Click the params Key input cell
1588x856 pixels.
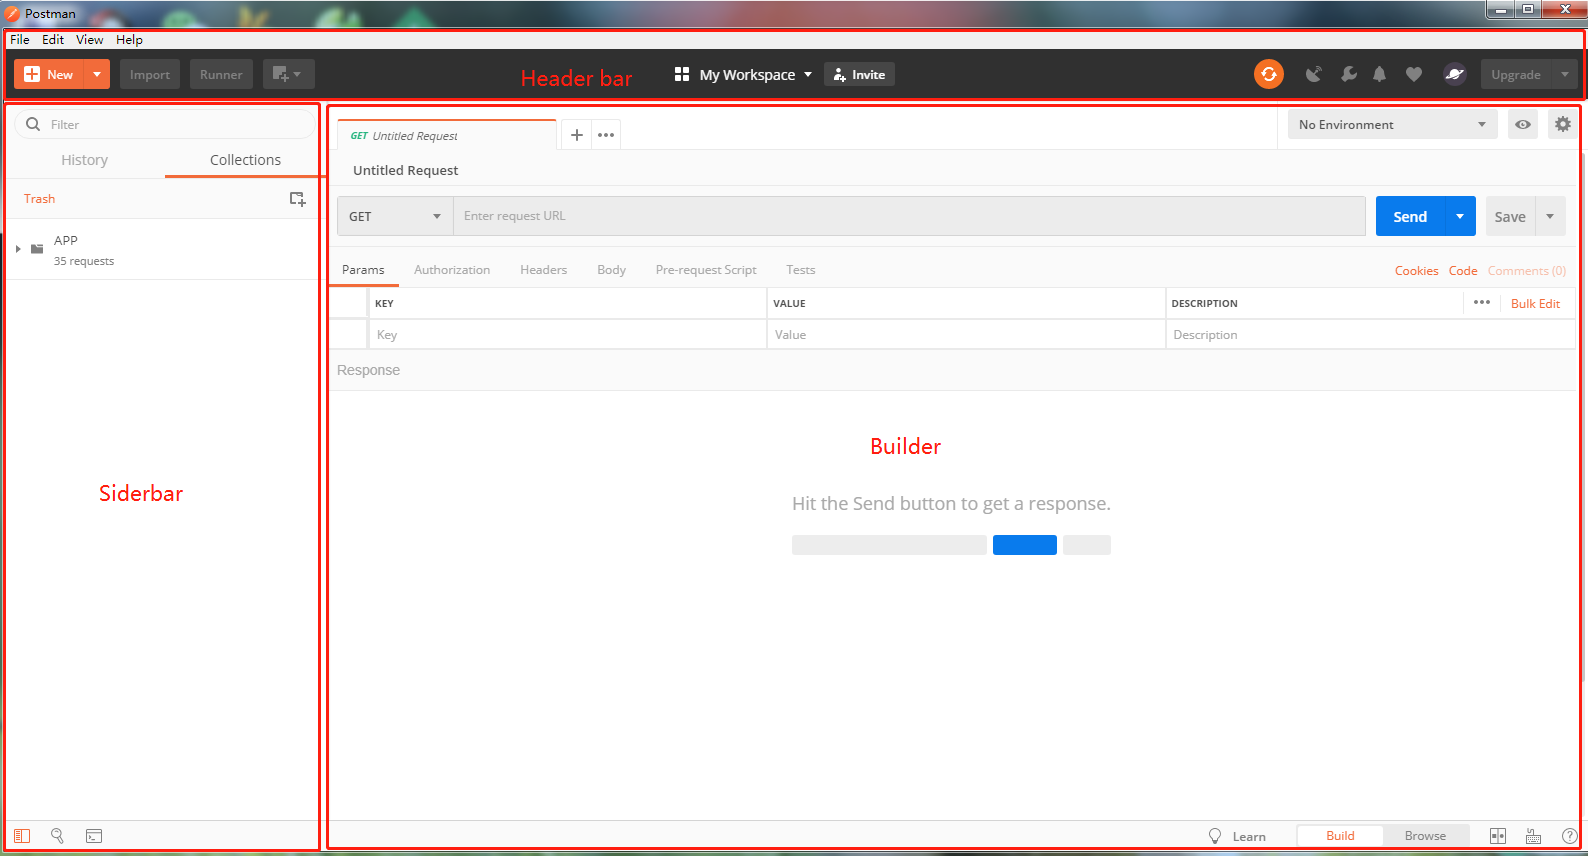click(567, 335)
